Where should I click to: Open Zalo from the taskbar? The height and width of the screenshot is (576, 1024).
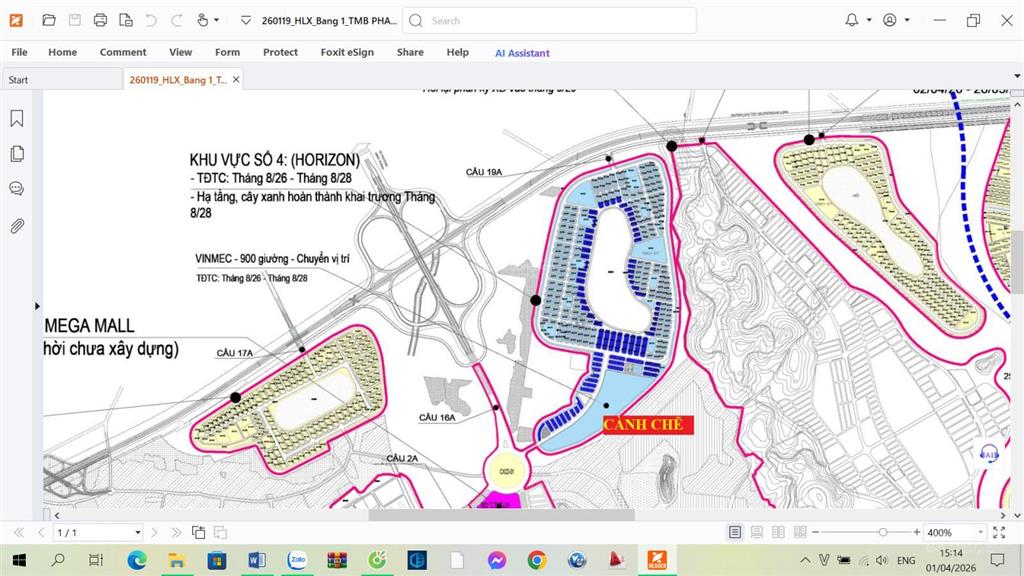coord(297,560)
